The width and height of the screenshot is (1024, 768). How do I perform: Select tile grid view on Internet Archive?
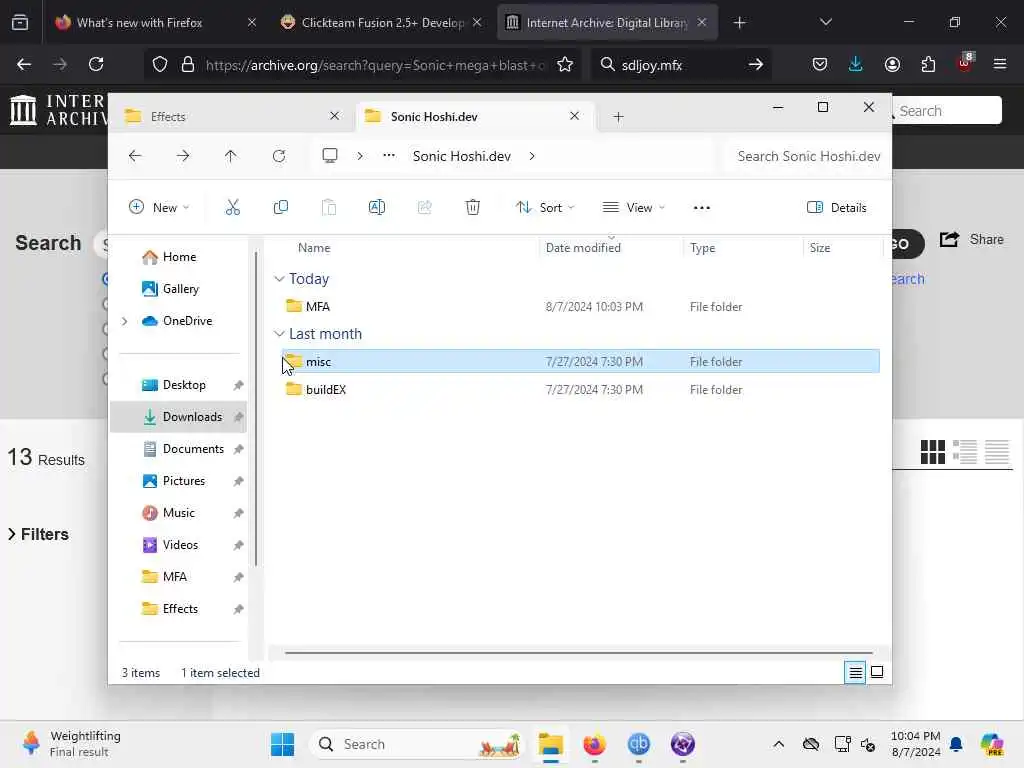(x=933, y=451)
